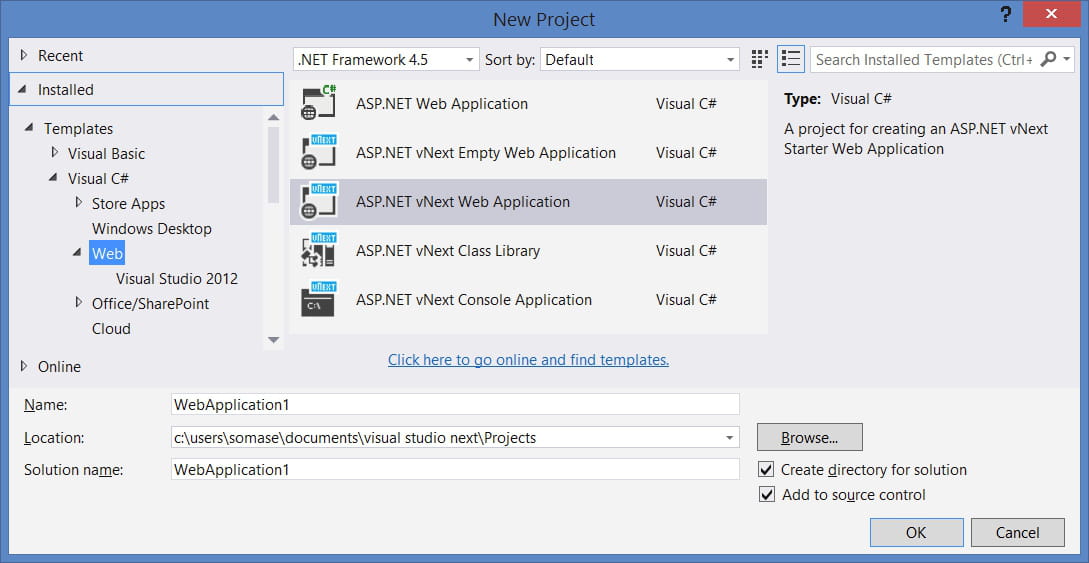Click the tree scrollbar down arrow
This screenshot has height=563, width=1089.
pos(274,339)
